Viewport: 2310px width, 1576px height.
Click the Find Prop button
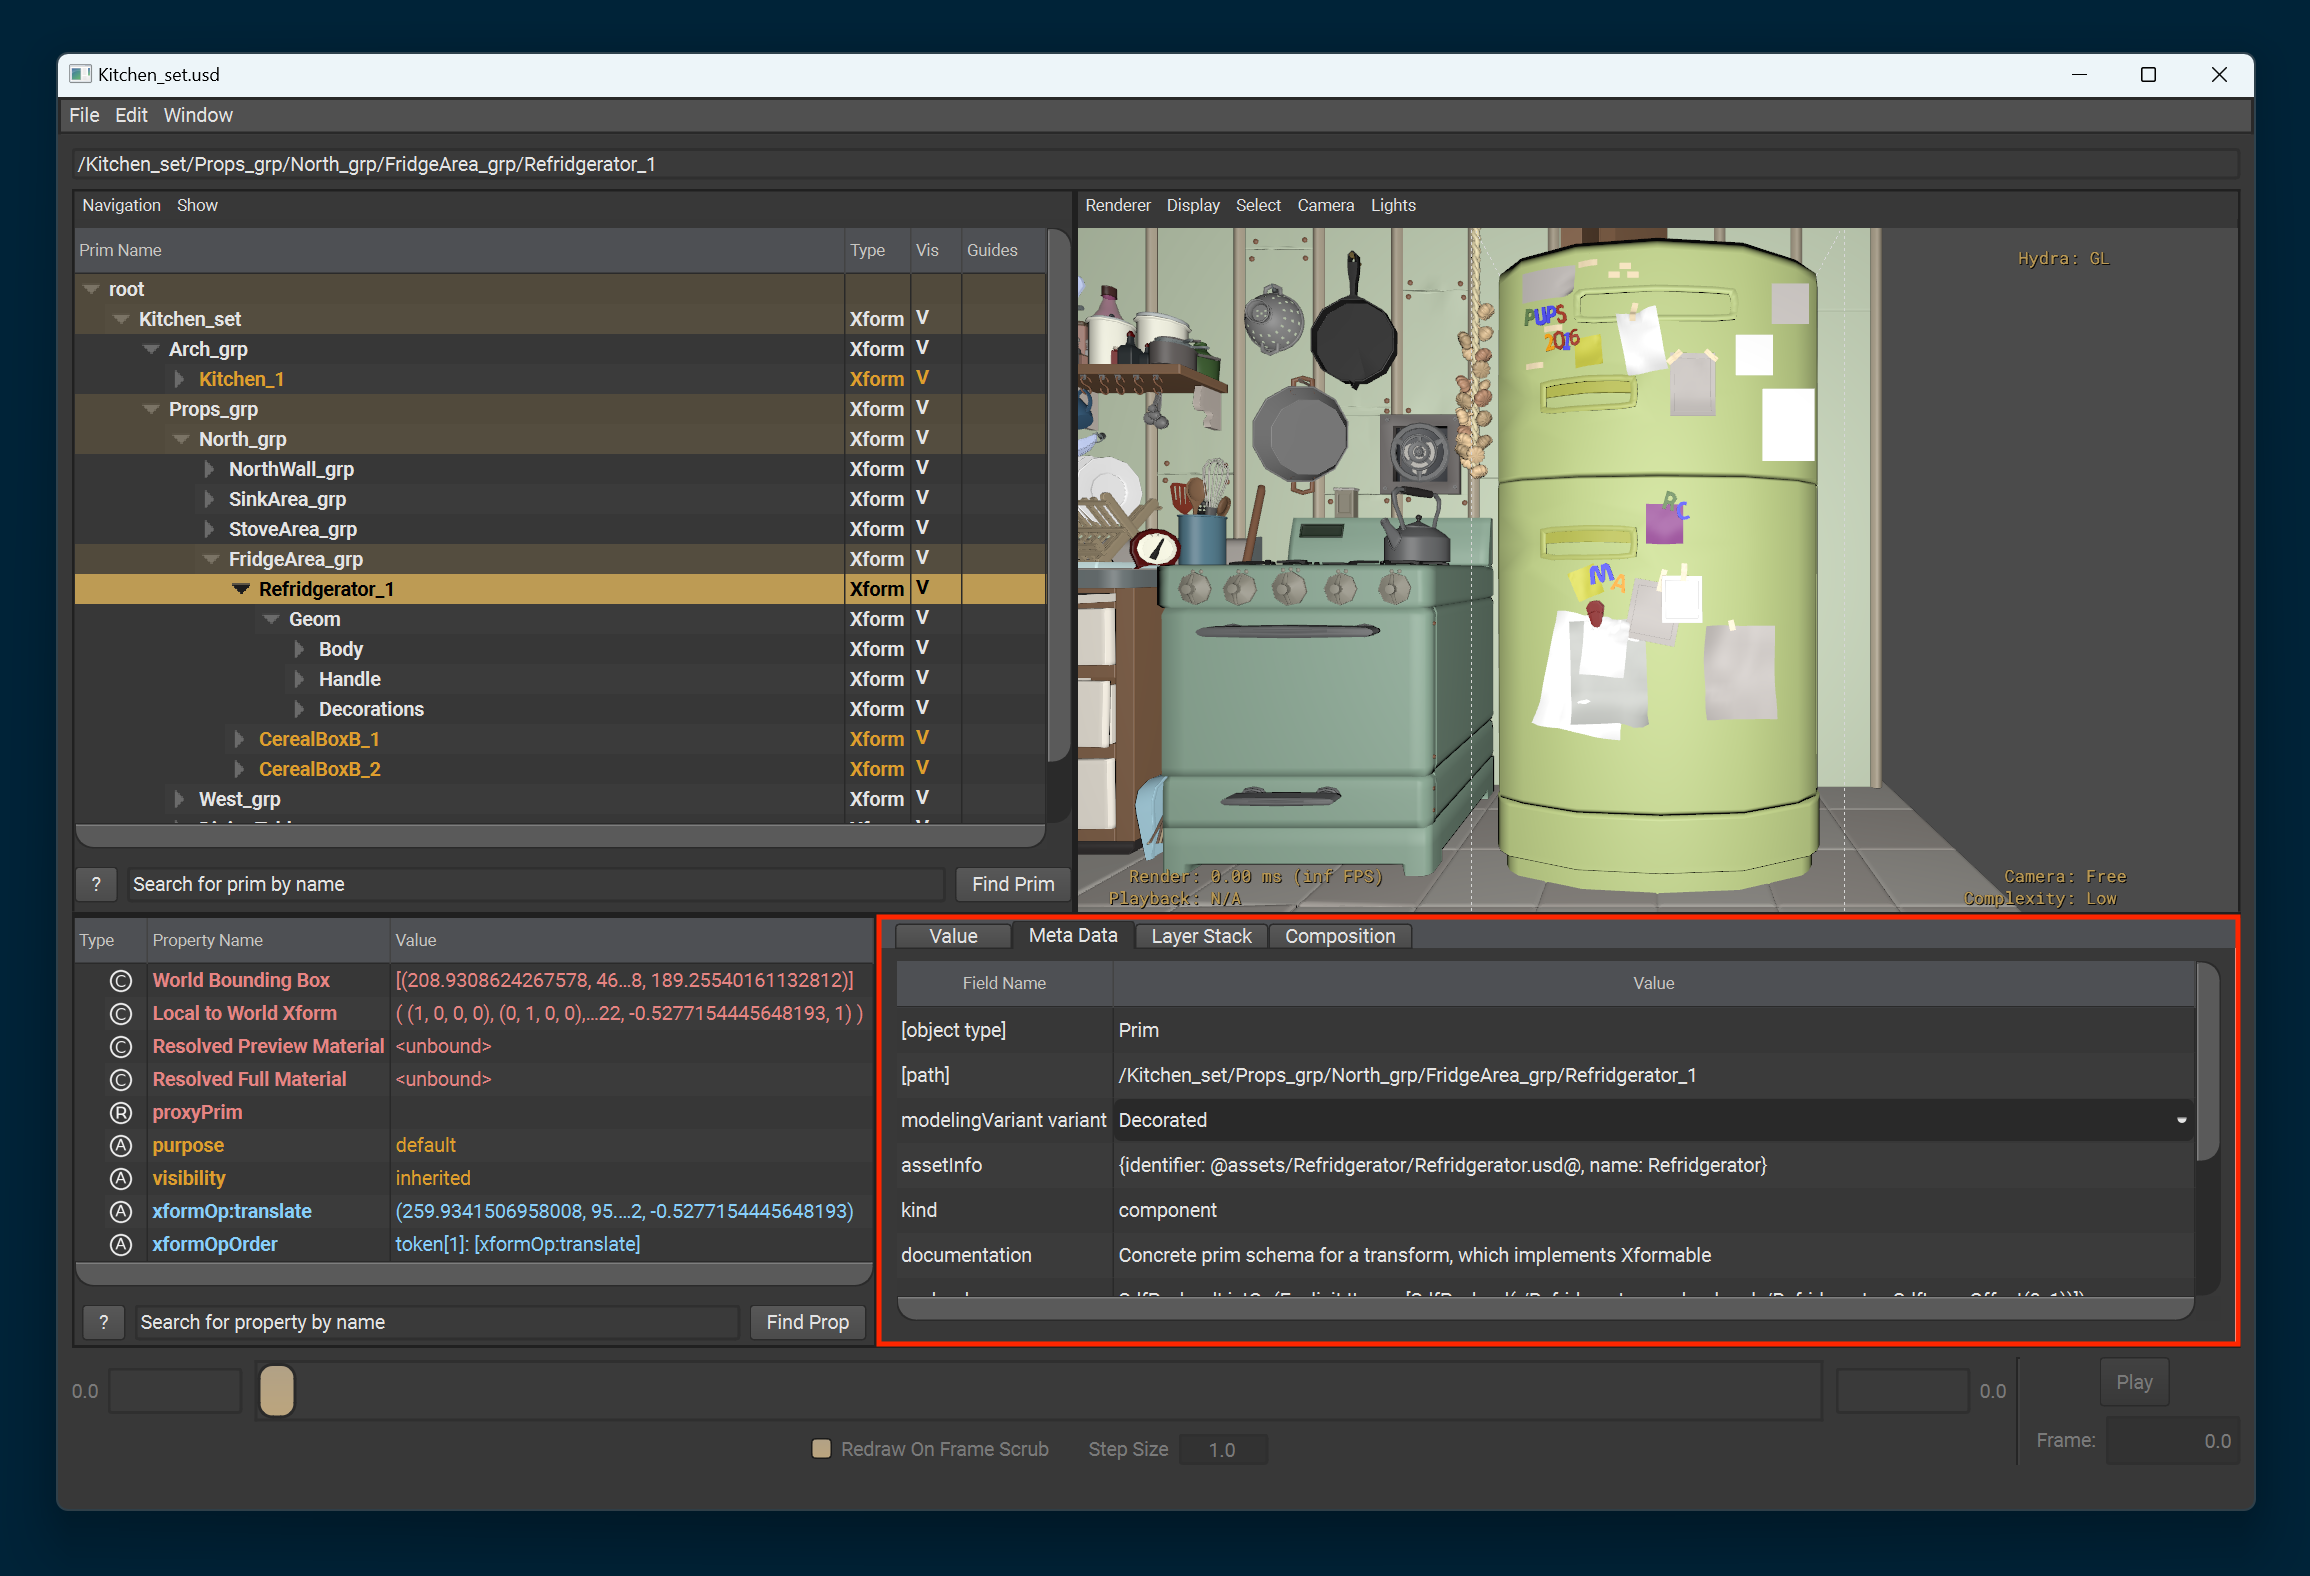(x=807, y=1322)
